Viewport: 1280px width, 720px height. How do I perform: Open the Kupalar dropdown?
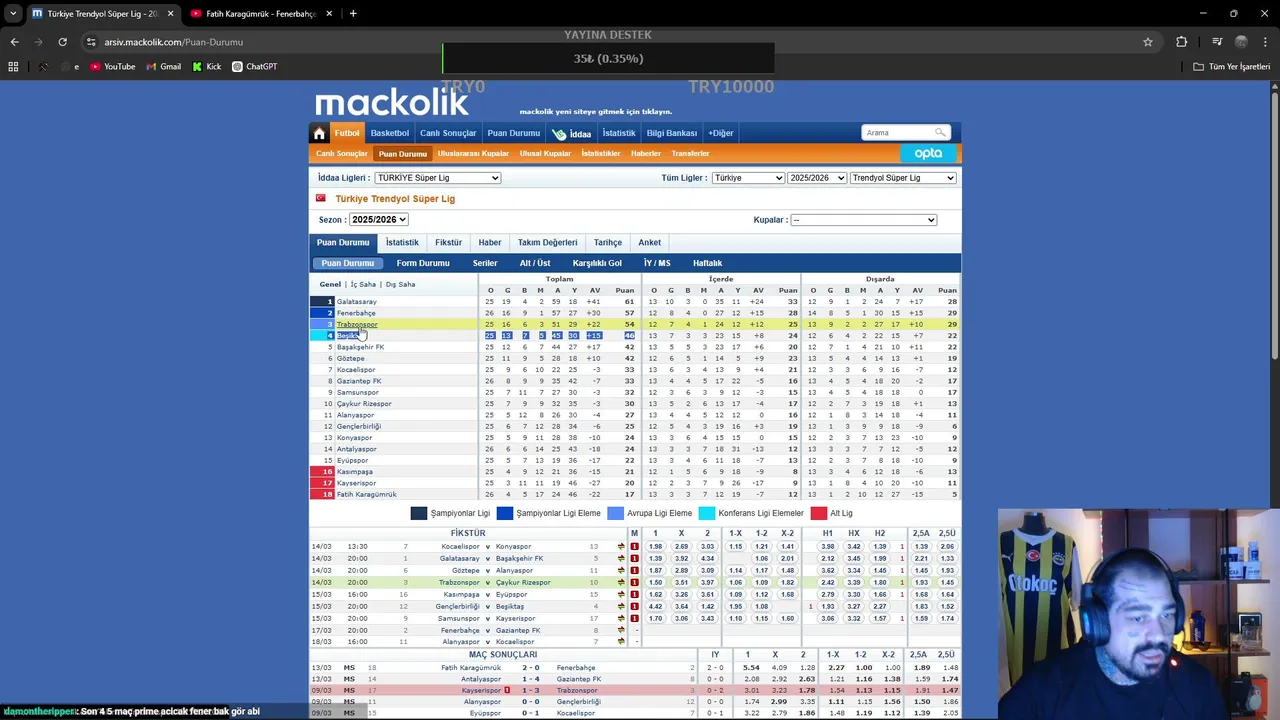(x=863, y=220)
